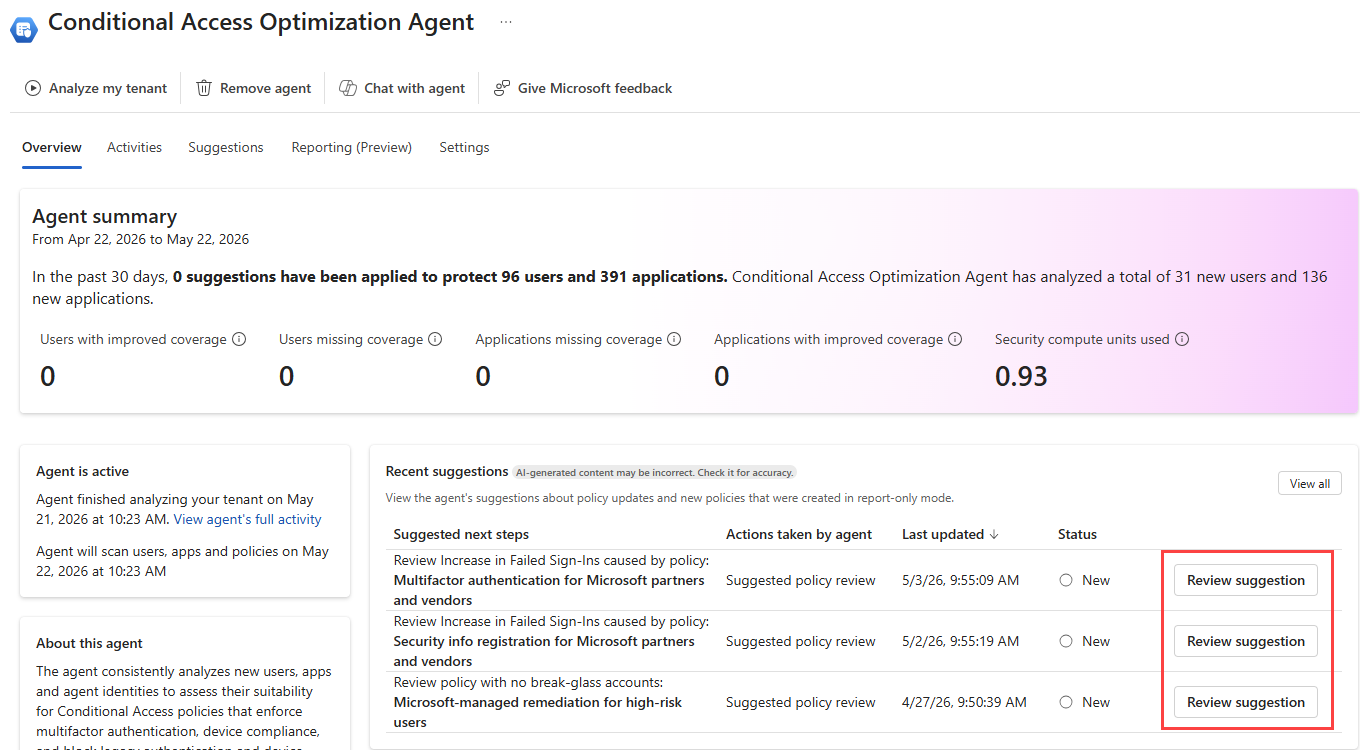Select the Microsoft-managed remediation for high-risk users text

click(538, 713)
